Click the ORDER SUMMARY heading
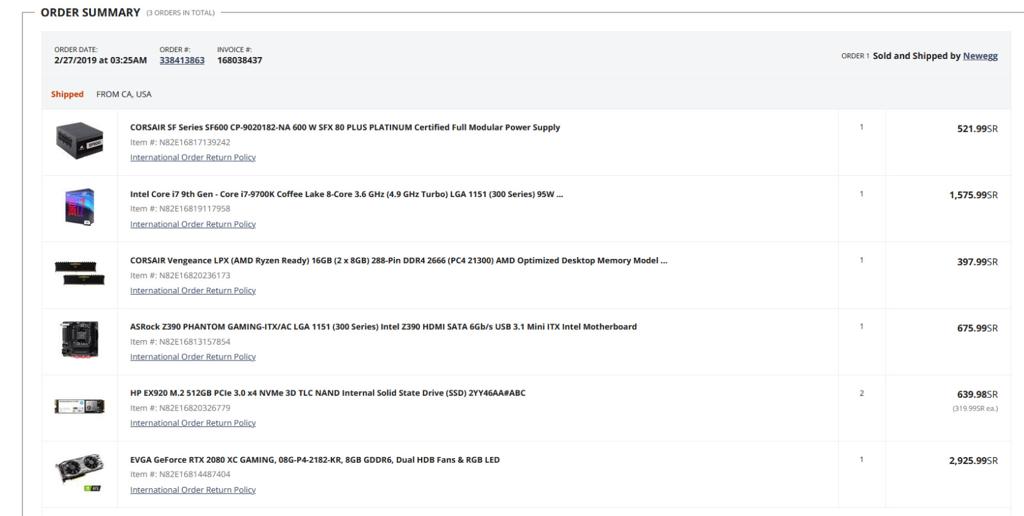The width and height of the screenshot is (1024, 516). click(x=90, y=12)
